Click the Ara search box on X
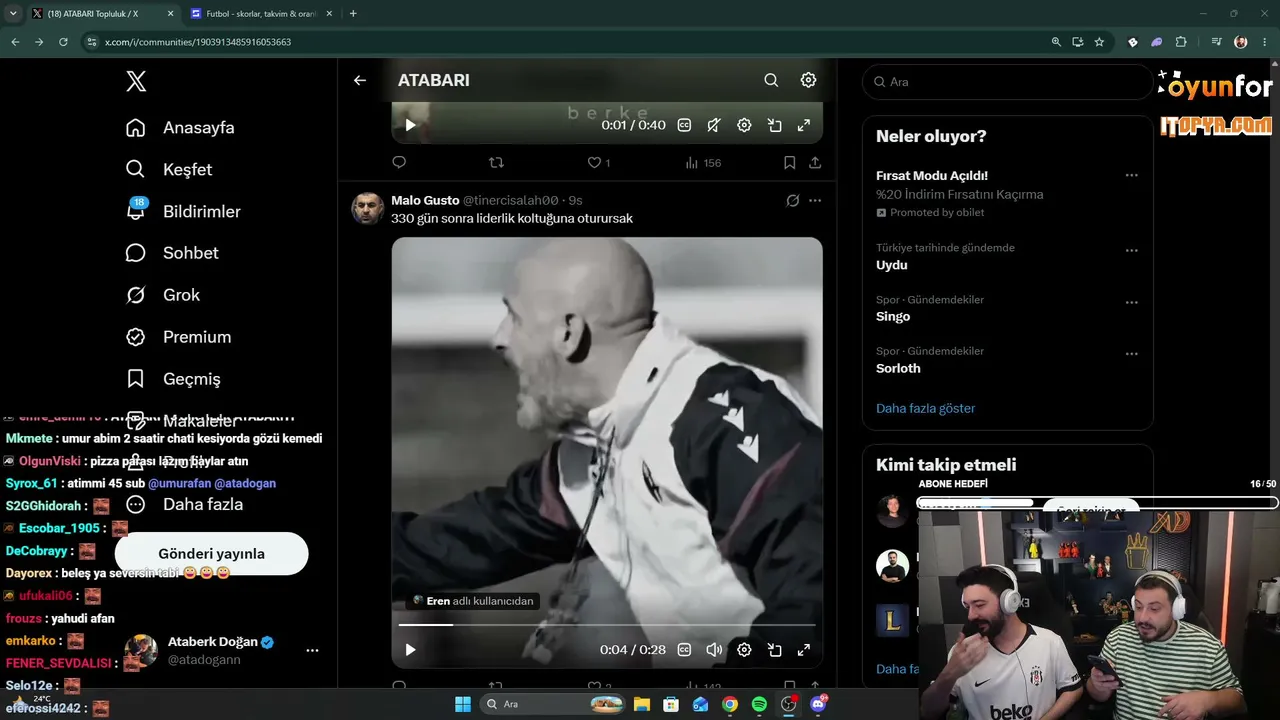This screenshot has height=720, width=1280. (x=1008, y=82)
